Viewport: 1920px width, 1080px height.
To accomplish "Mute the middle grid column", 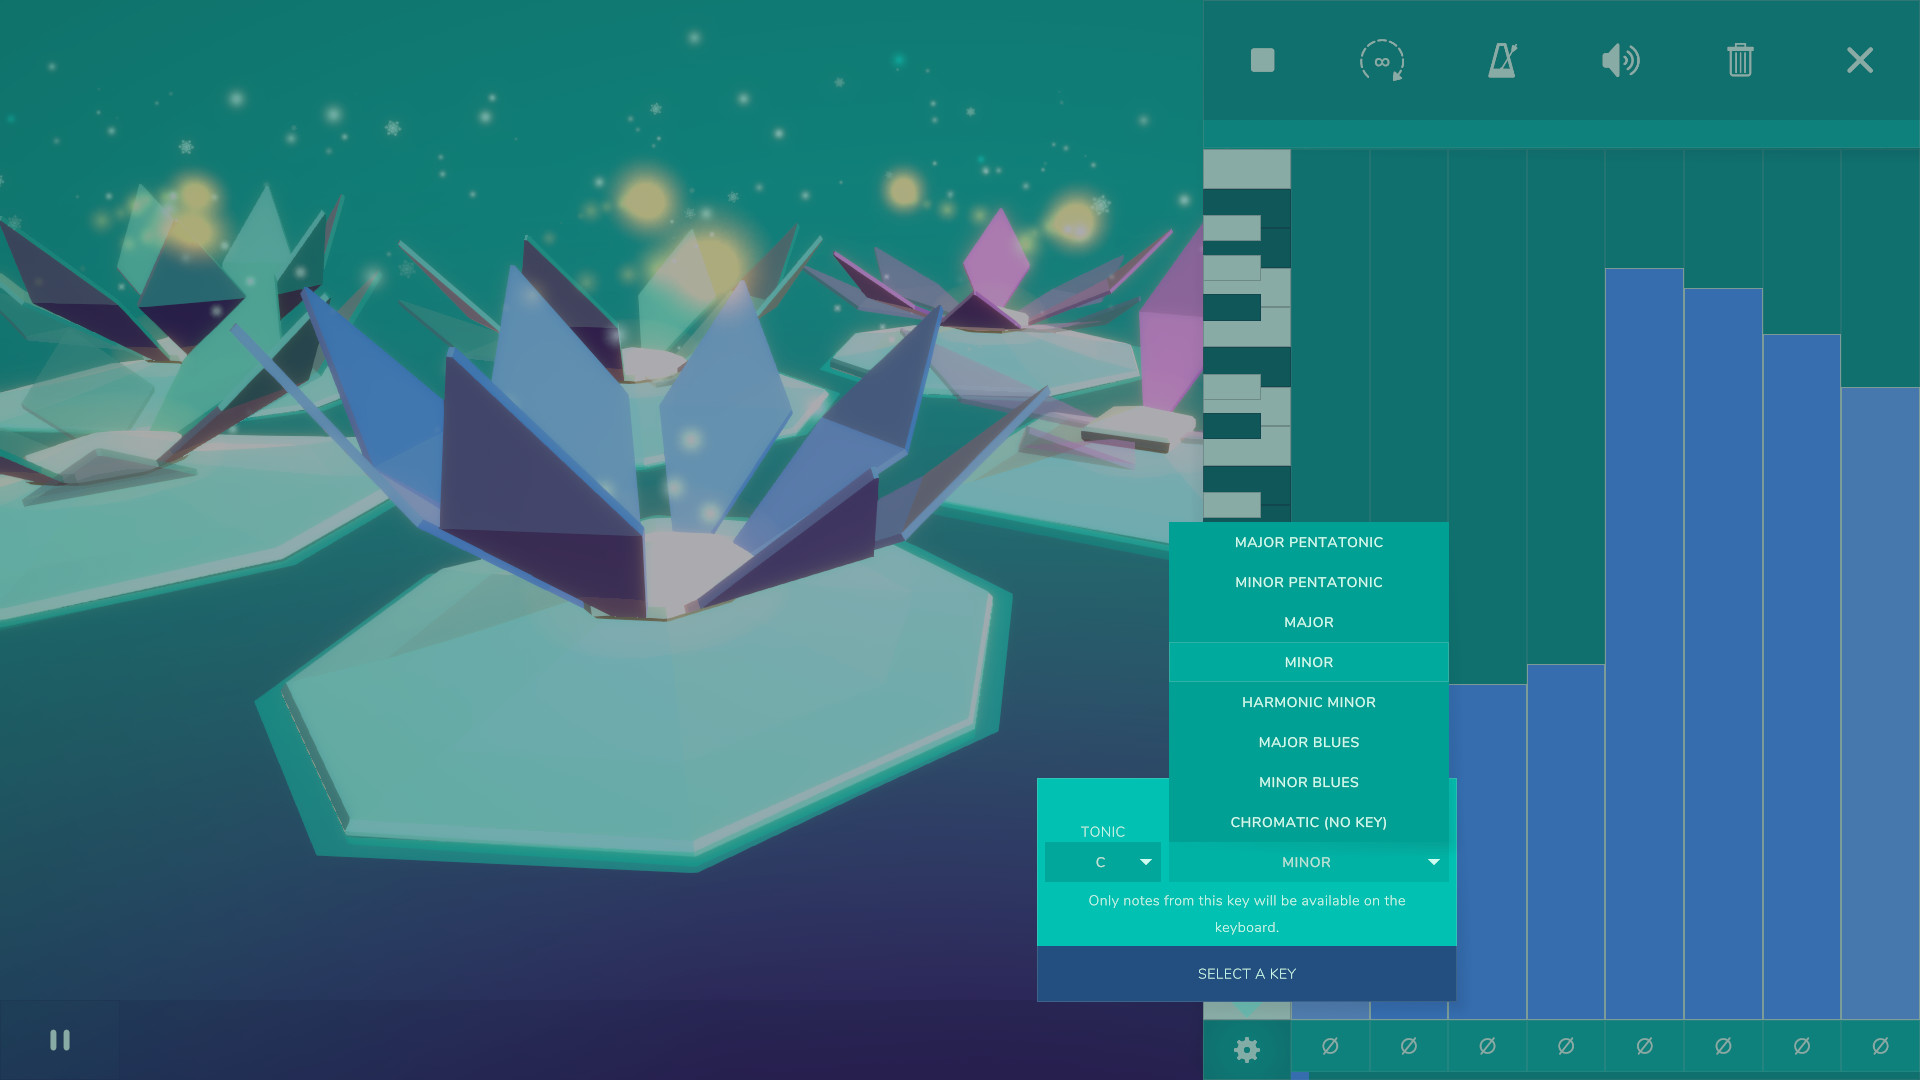I will coord(1567,1047).
